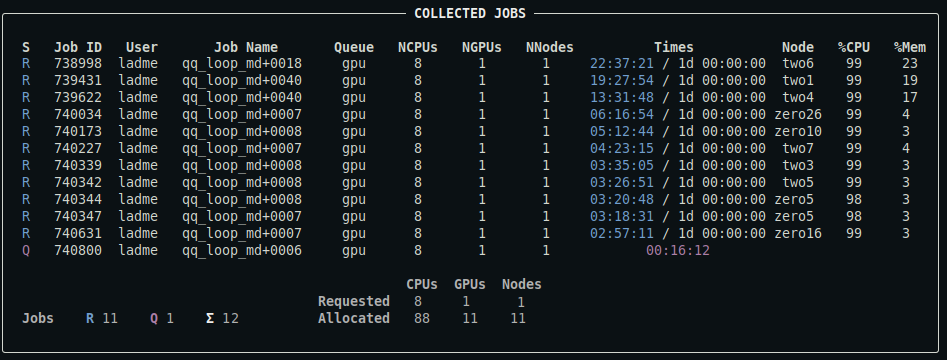
Task: Click elapsed time 06:16:54
Action: coord(621,114)
